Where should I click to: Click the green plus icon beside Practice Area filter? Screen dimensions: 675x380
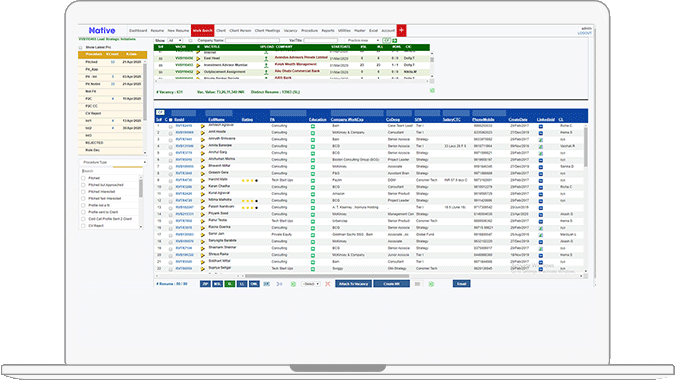click(394, 40)
